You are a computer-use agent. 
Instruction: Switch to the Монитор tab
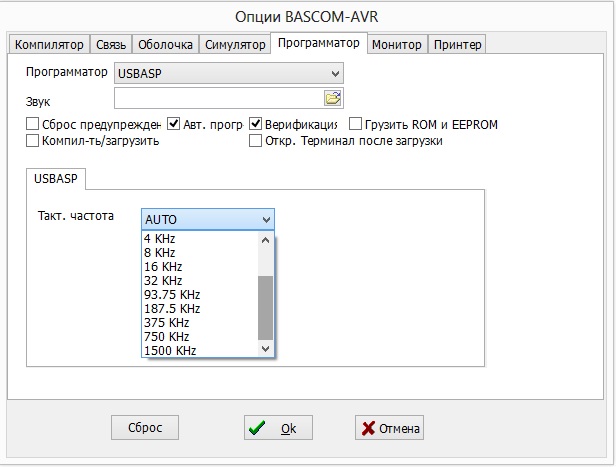click(397, 44)
